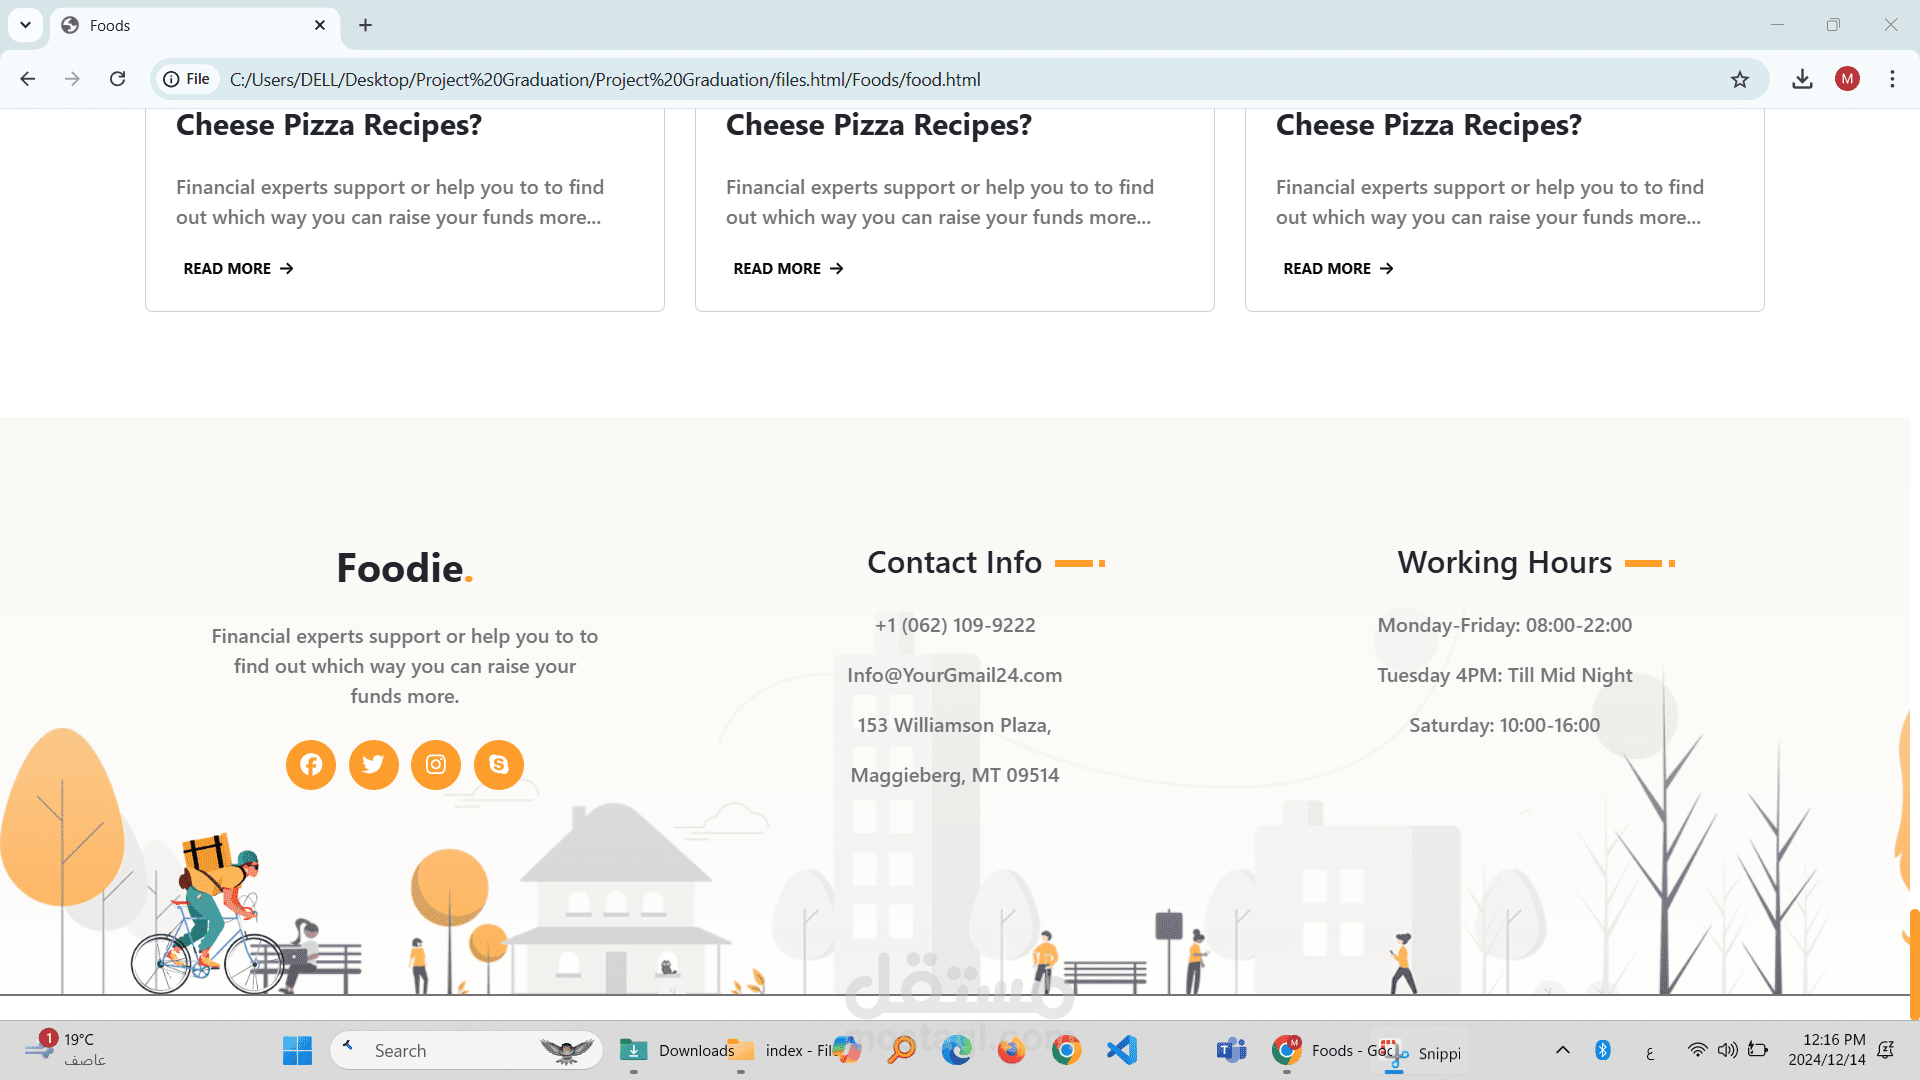1920x1080 pixels.
Task: Bookmark this page with star icon
Action: coord(1740,80)
